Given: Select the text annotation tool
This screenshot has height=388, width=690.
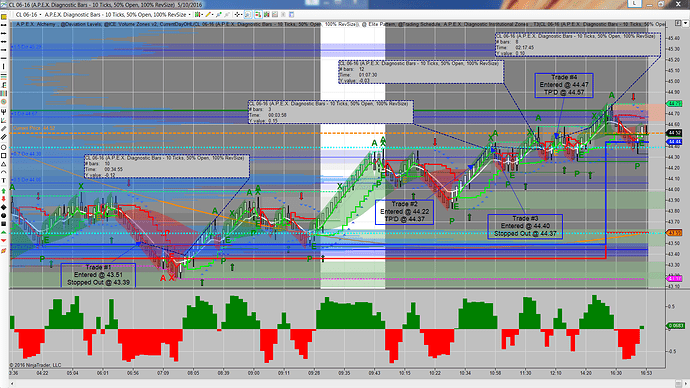Looking at the screenshot, I should 4,181.
